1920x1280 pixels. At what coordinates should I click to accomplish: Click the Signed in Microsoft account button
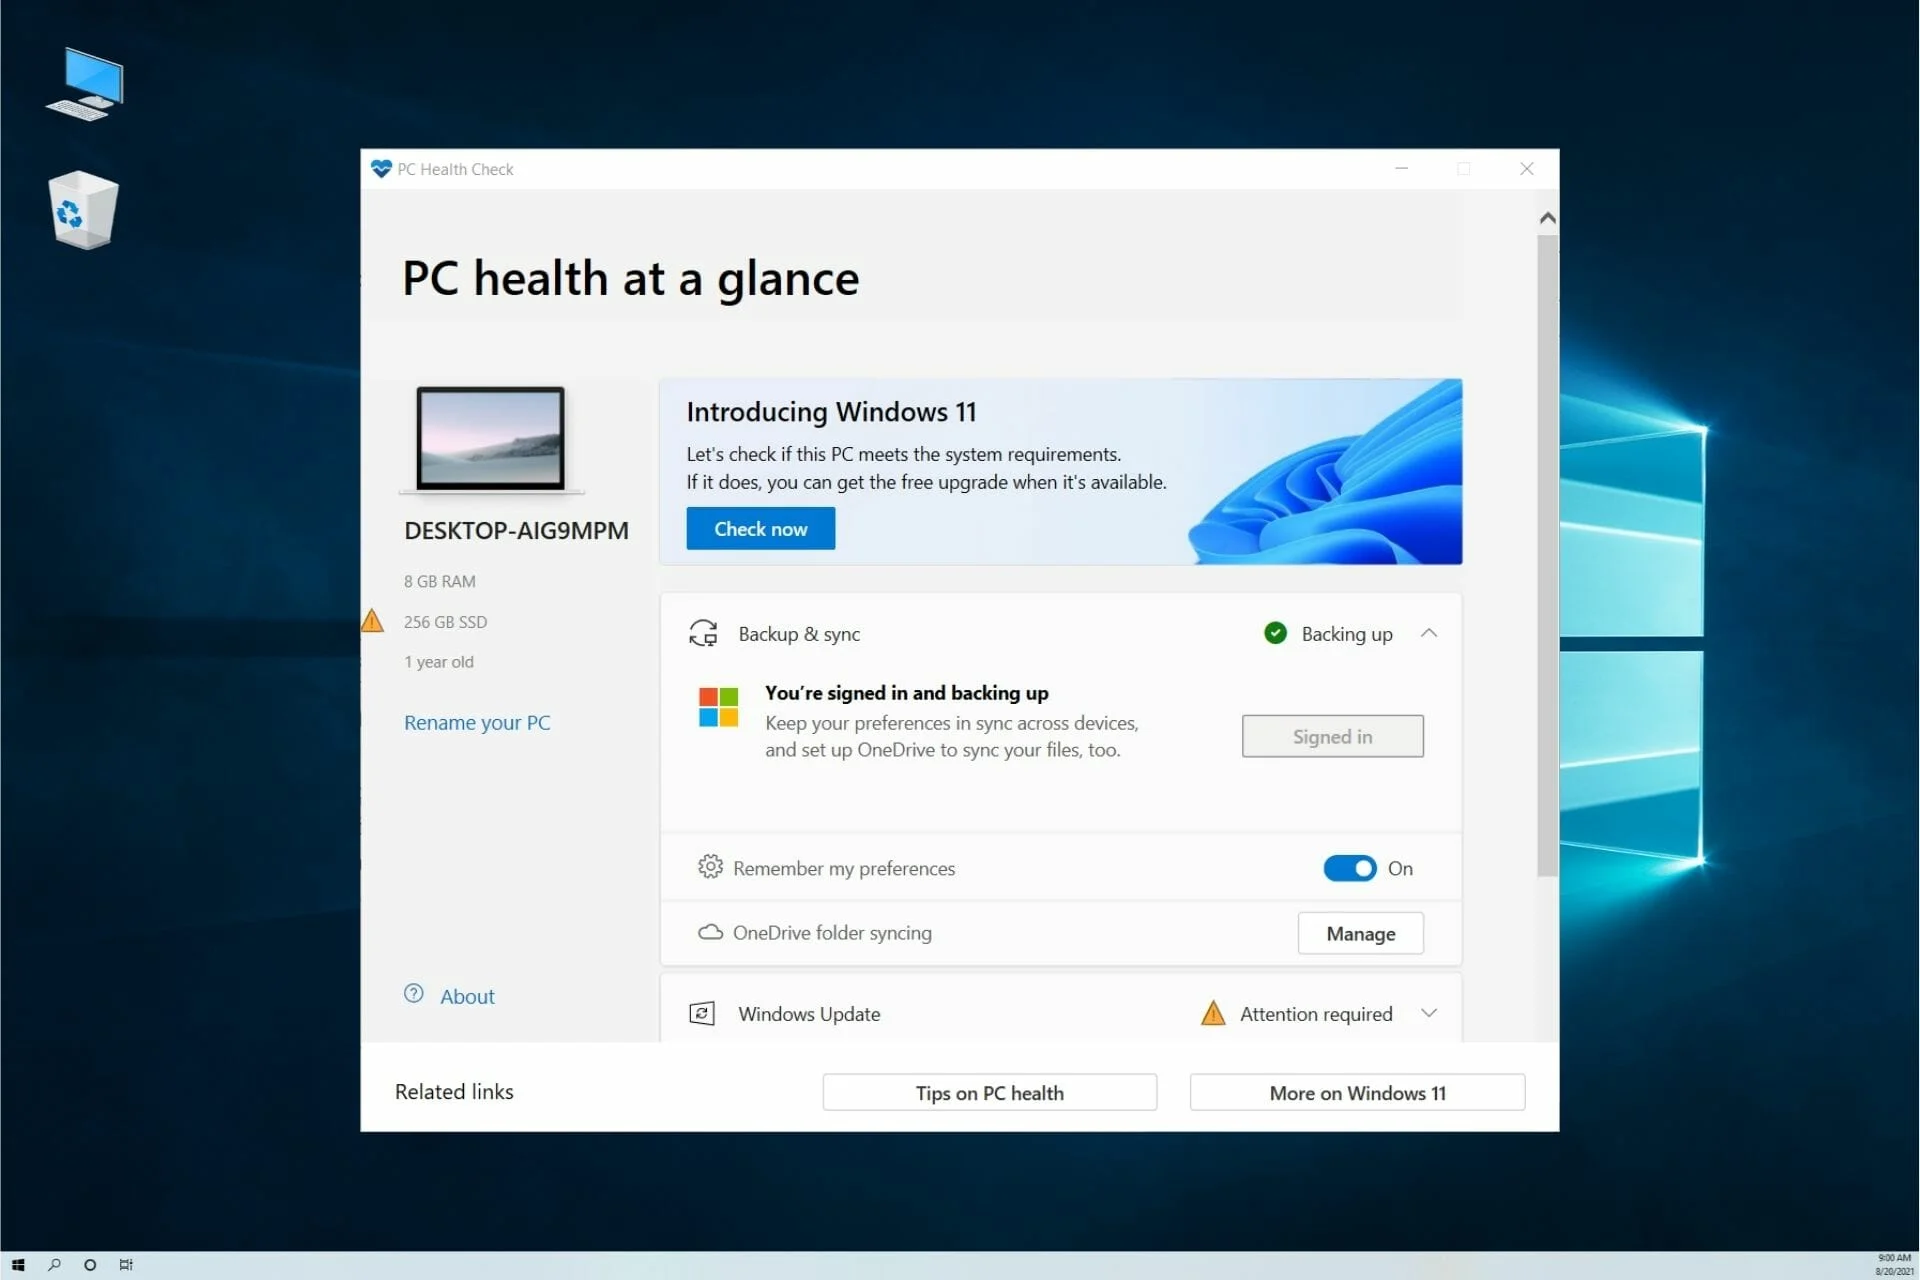point(1331,736)
